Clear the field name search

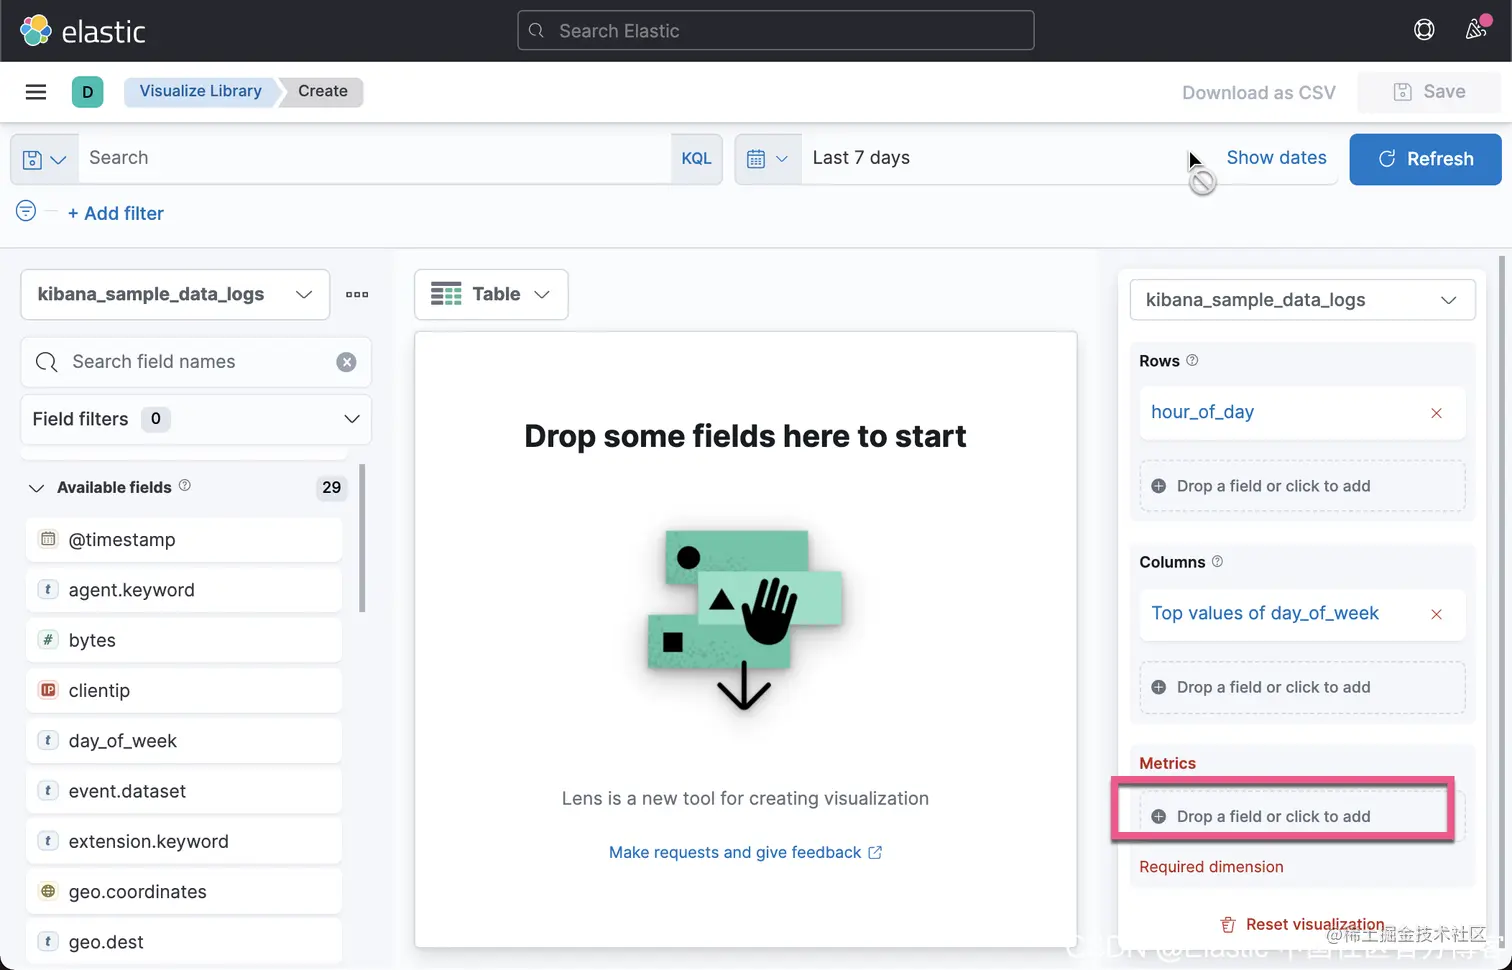(x=346, y=362)
